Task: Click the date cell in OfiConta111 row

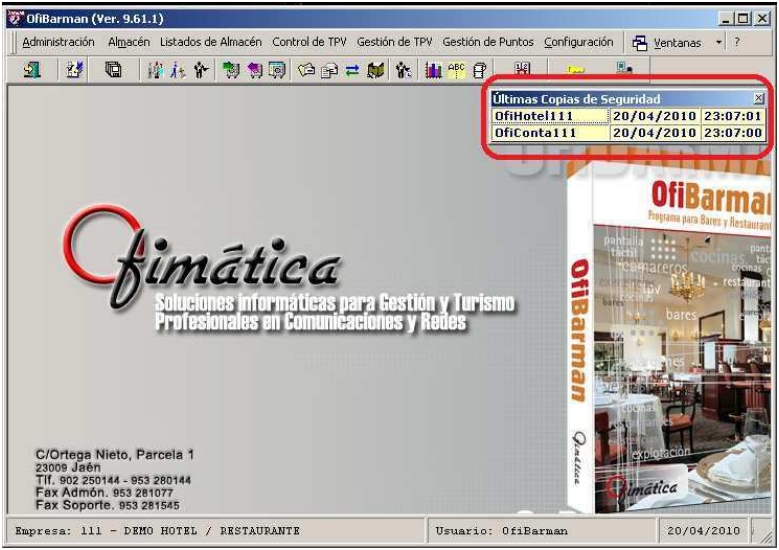Action: tap(654, 133)
